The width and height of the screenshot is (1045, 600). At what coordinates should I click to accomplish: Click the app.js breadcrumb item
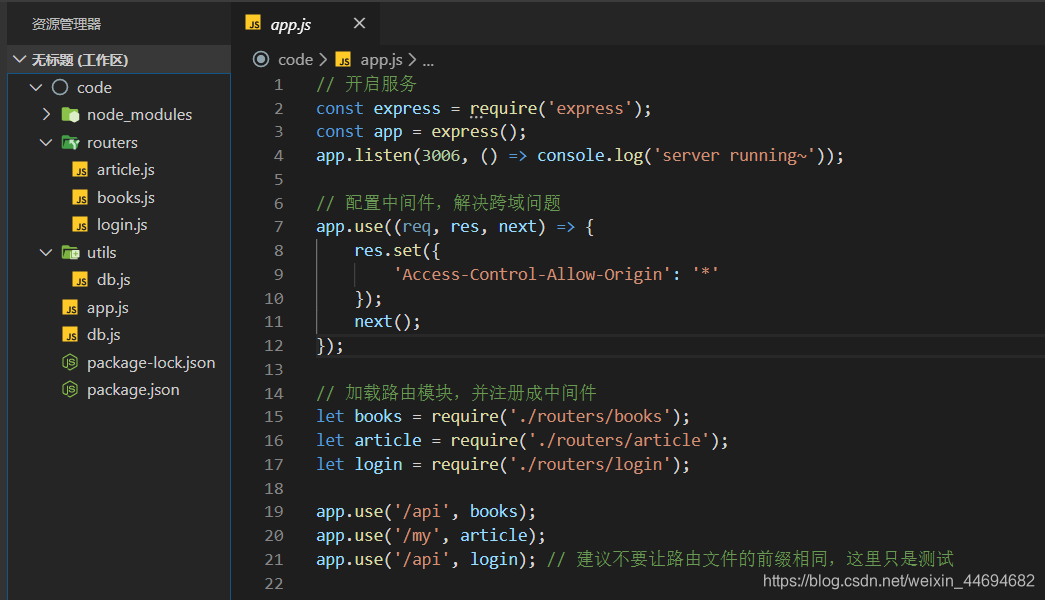click(381, 60)
